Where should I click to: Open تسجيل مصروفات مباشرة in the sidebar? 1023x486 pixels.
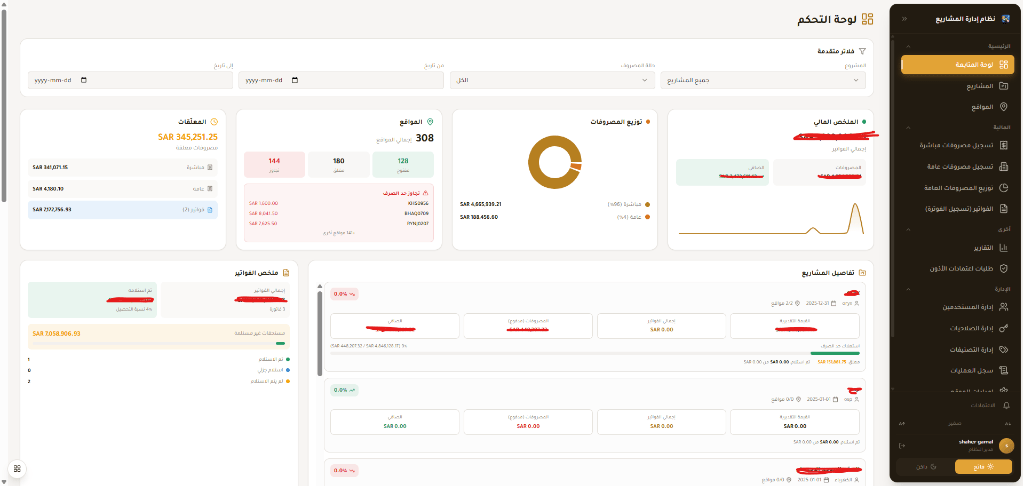950,146
